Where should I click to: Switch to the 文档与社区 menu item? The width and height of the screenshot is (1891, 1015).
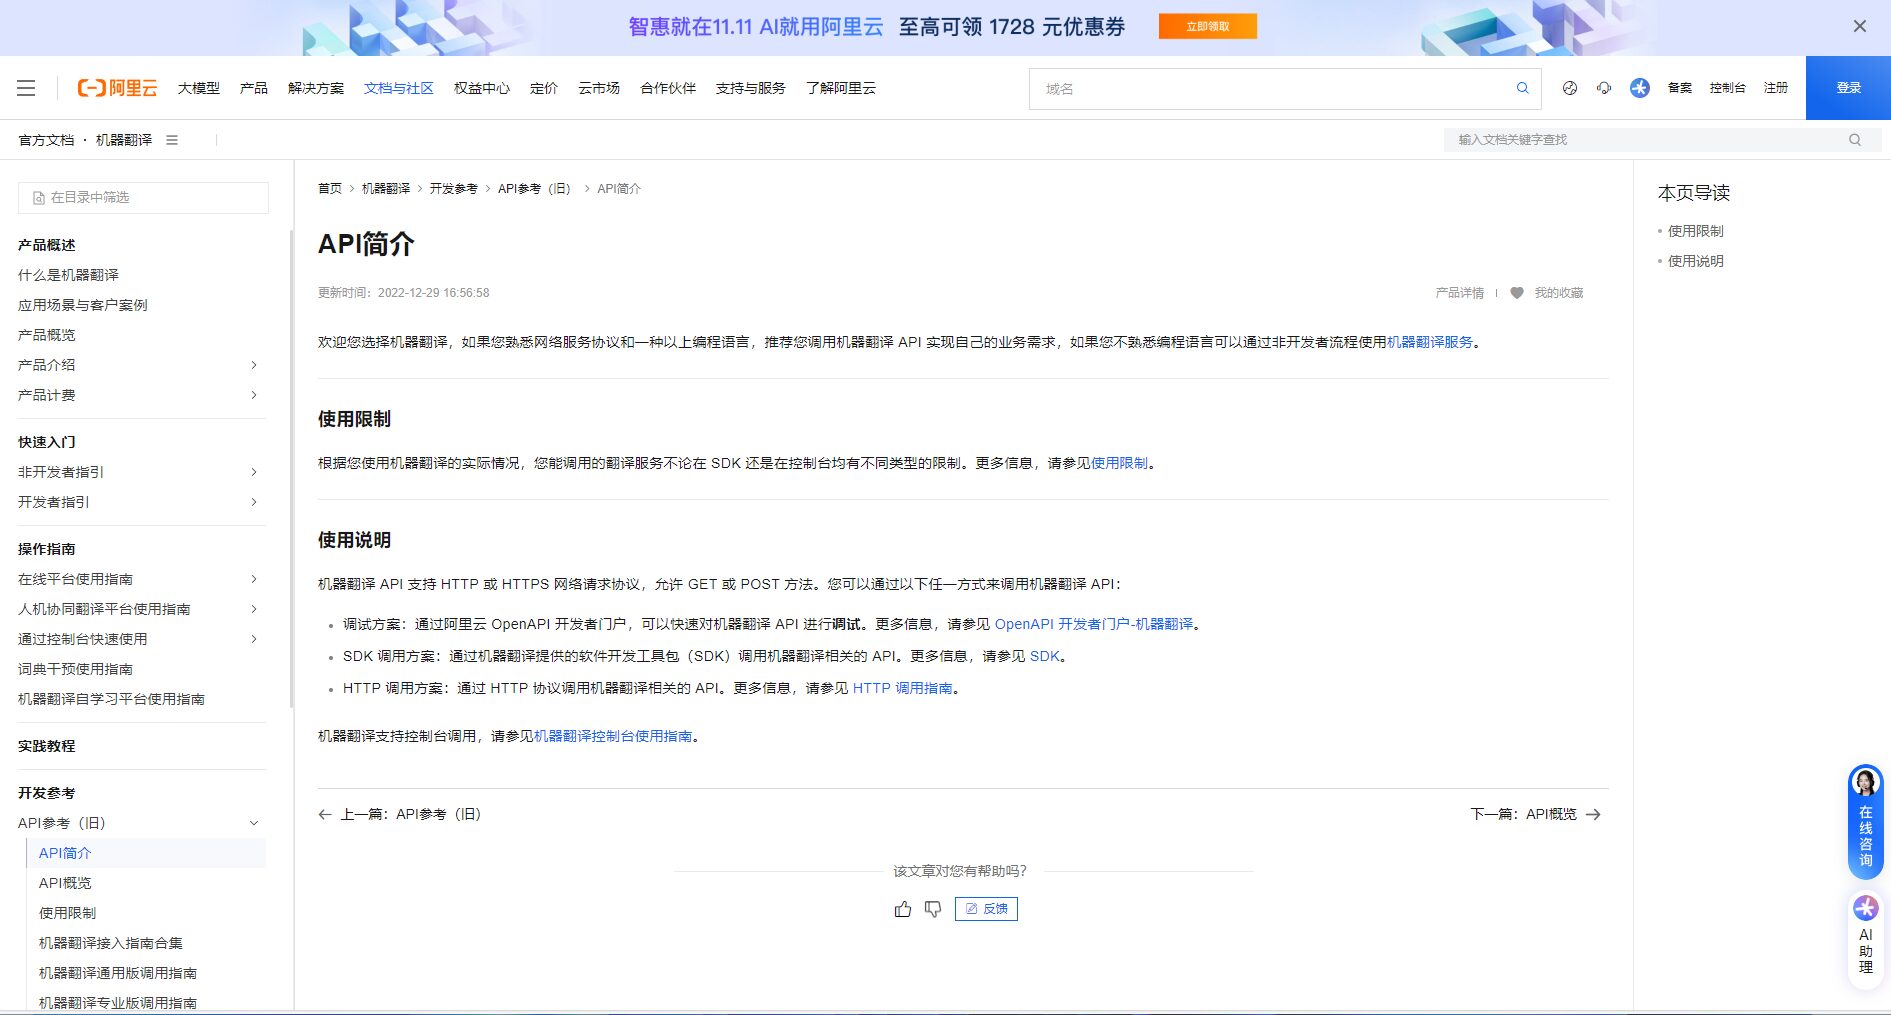click(398, 88)
